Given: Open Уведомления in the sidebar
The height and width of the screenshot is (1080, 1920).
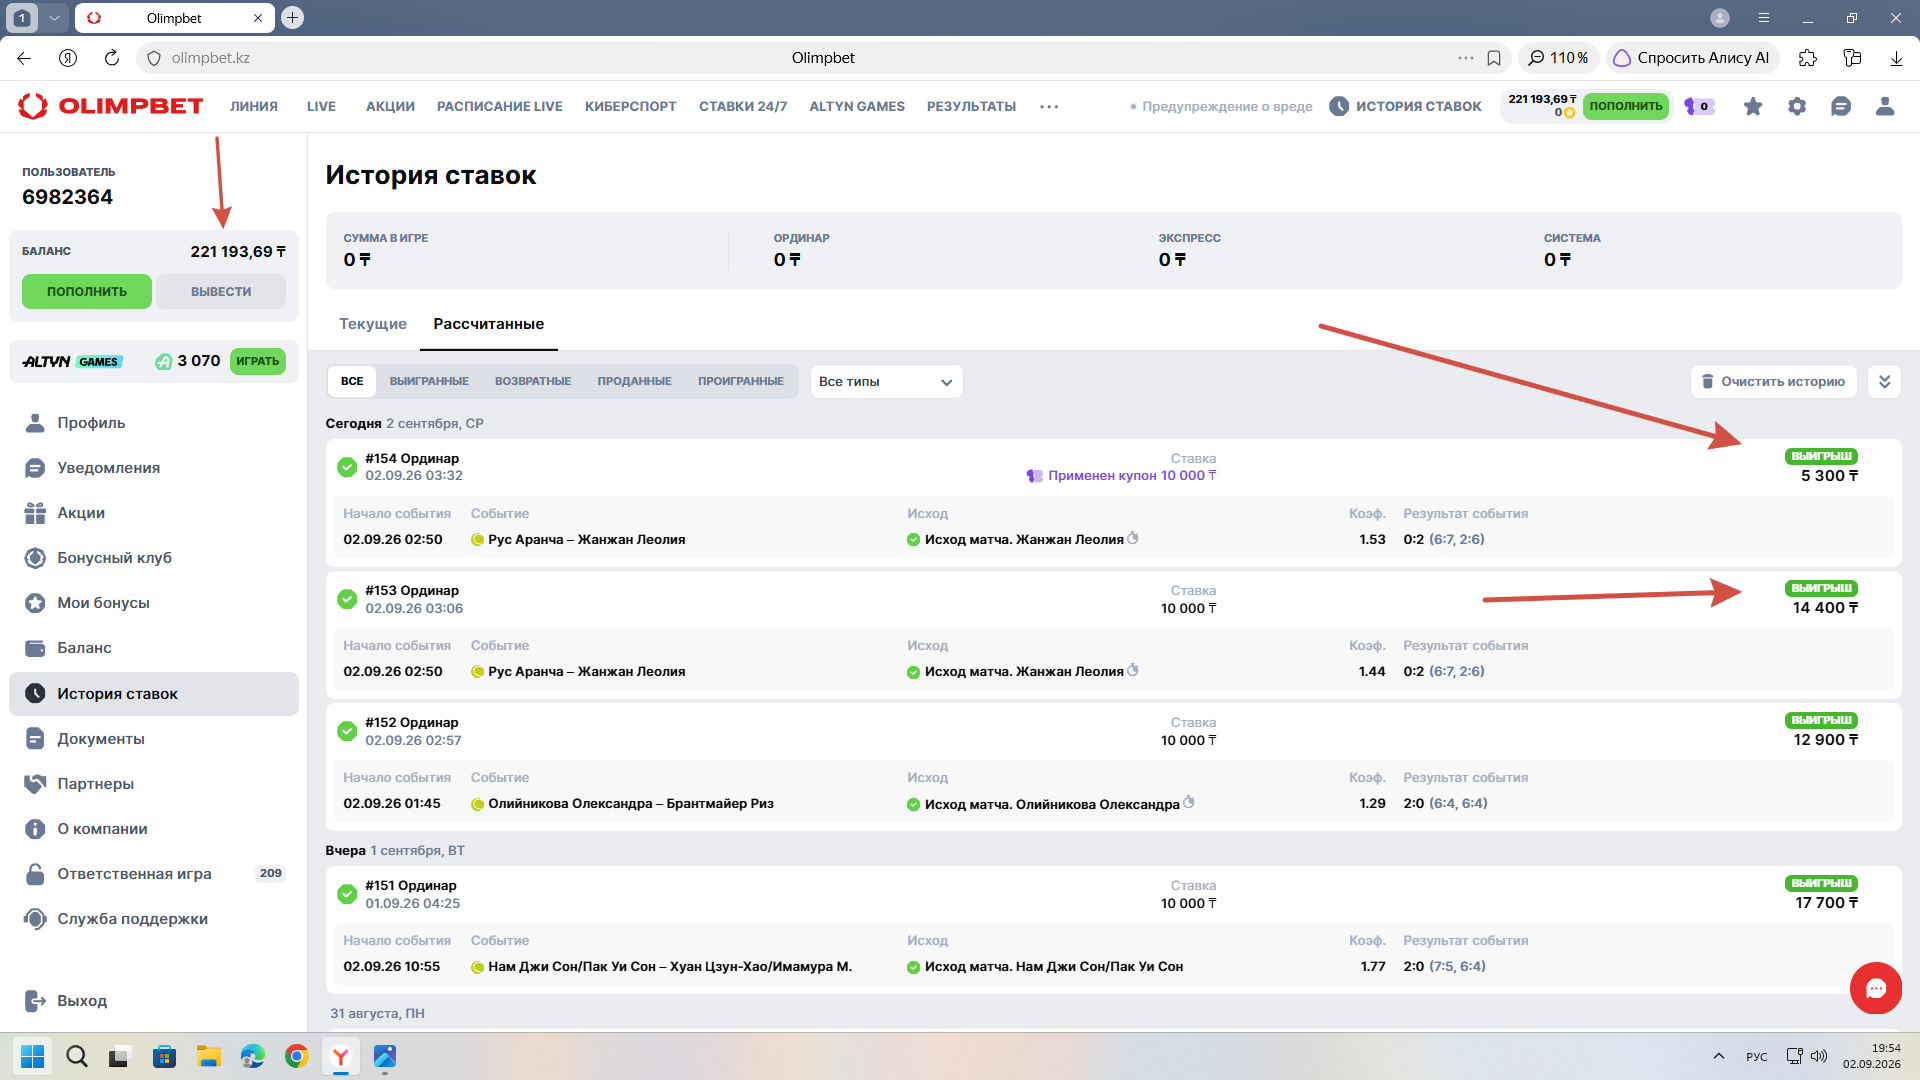Looking at the screenshot, I should 154,468.
